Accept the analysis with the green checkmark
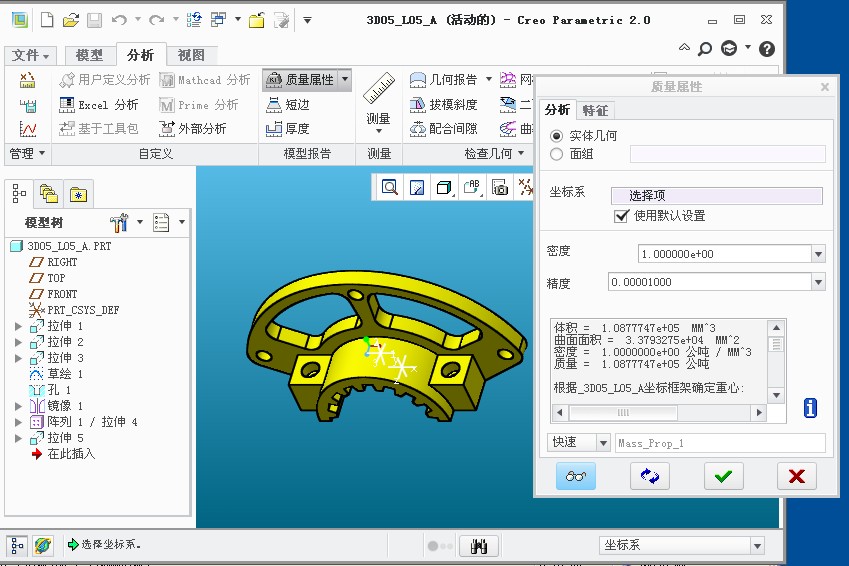 pyautogui.click(x=723, y=476)
